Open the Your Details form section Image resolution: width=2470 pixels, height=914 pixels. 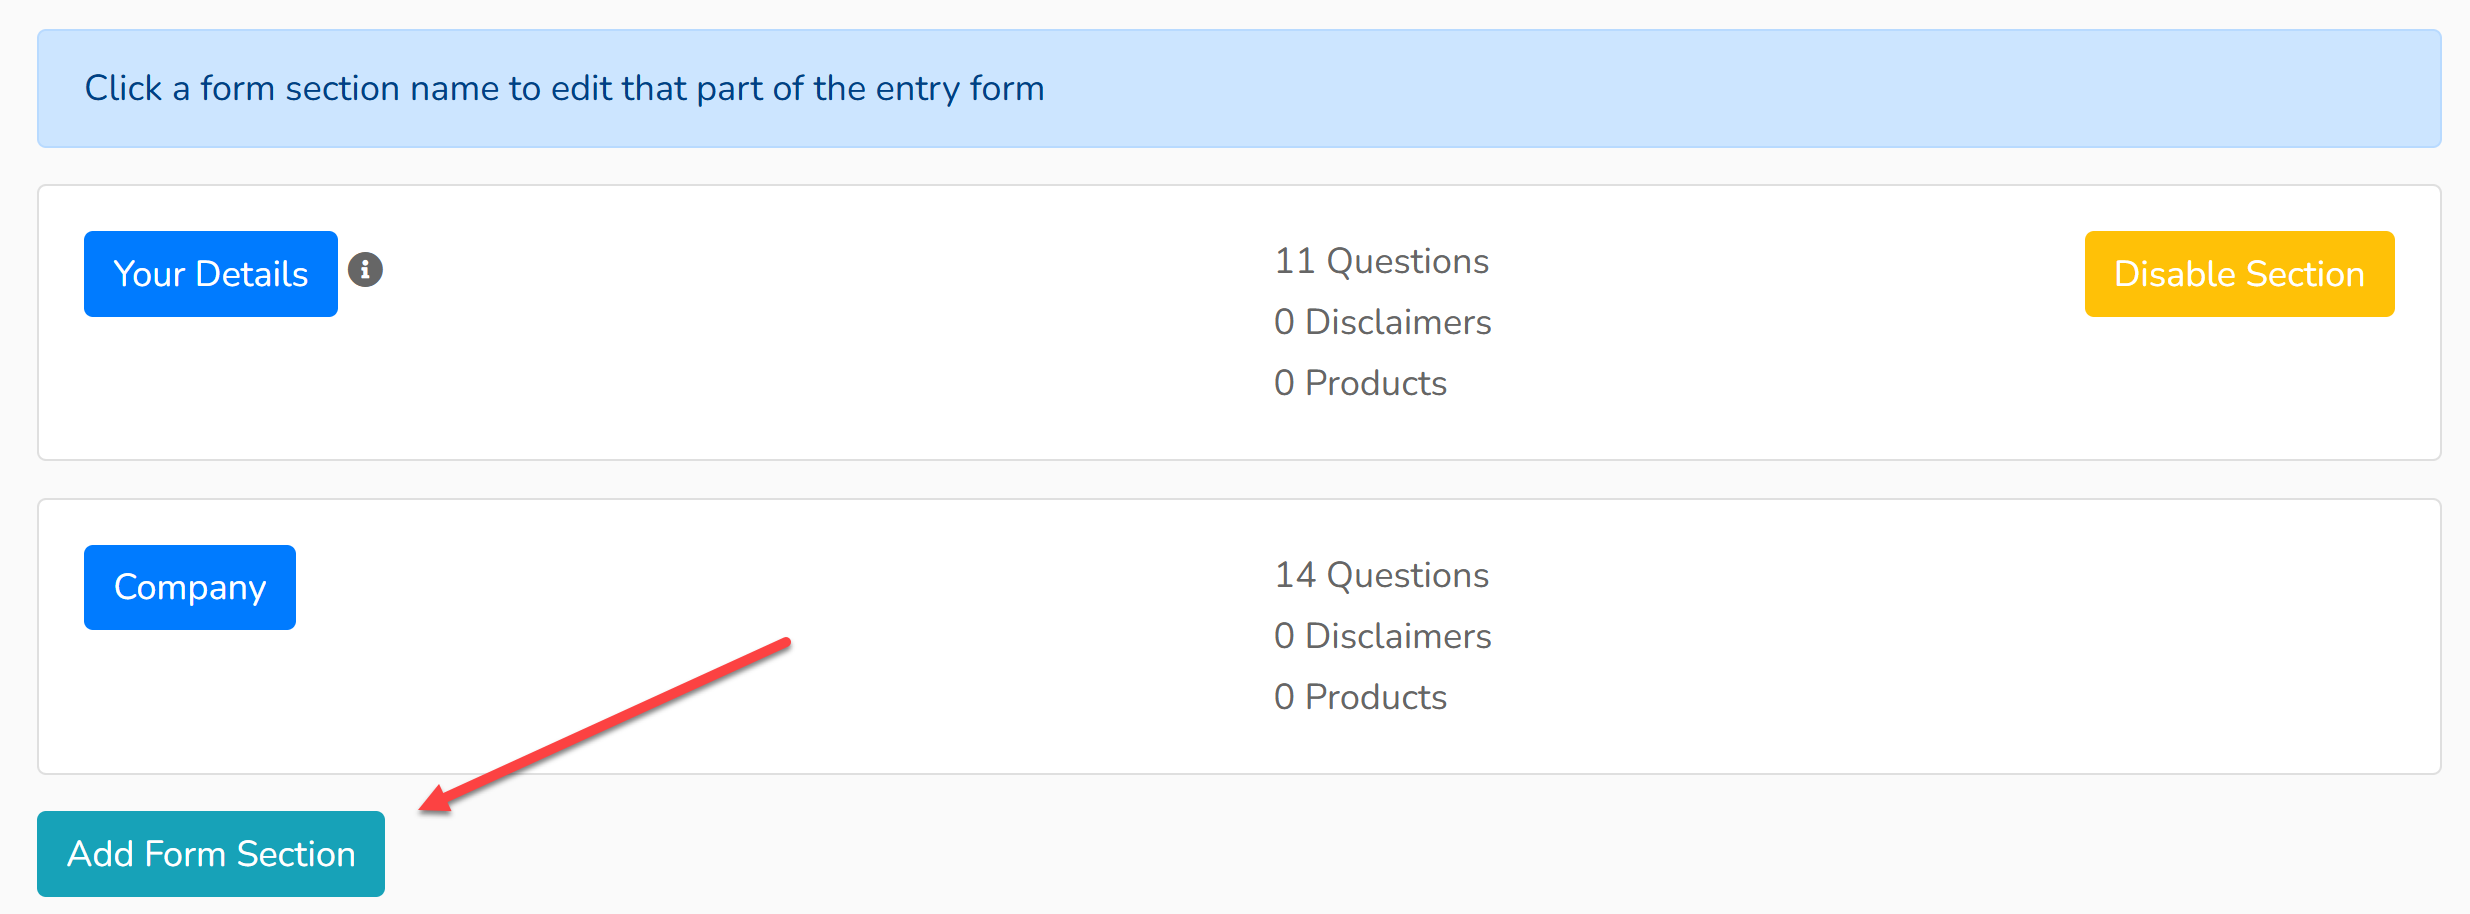pos(211,274)
